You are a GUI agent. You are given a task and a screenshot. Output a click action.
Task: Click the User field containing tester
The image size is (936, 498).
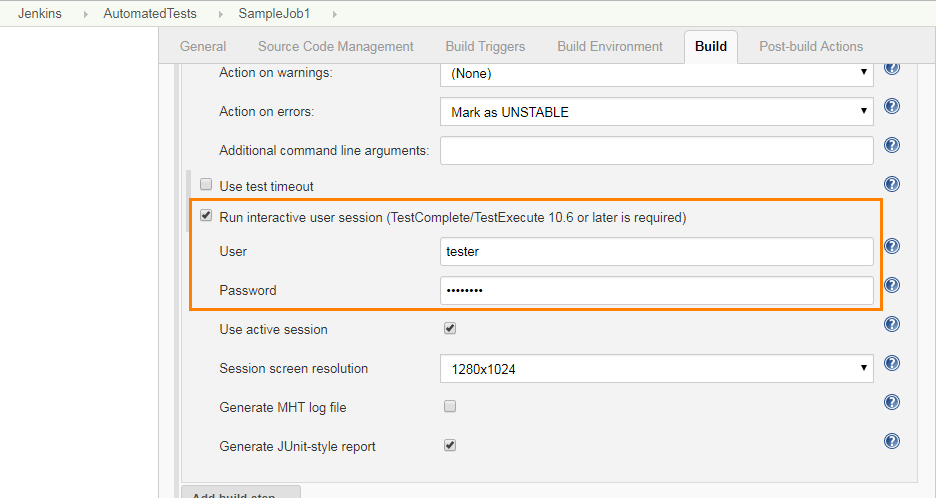(x=657, y=251)
